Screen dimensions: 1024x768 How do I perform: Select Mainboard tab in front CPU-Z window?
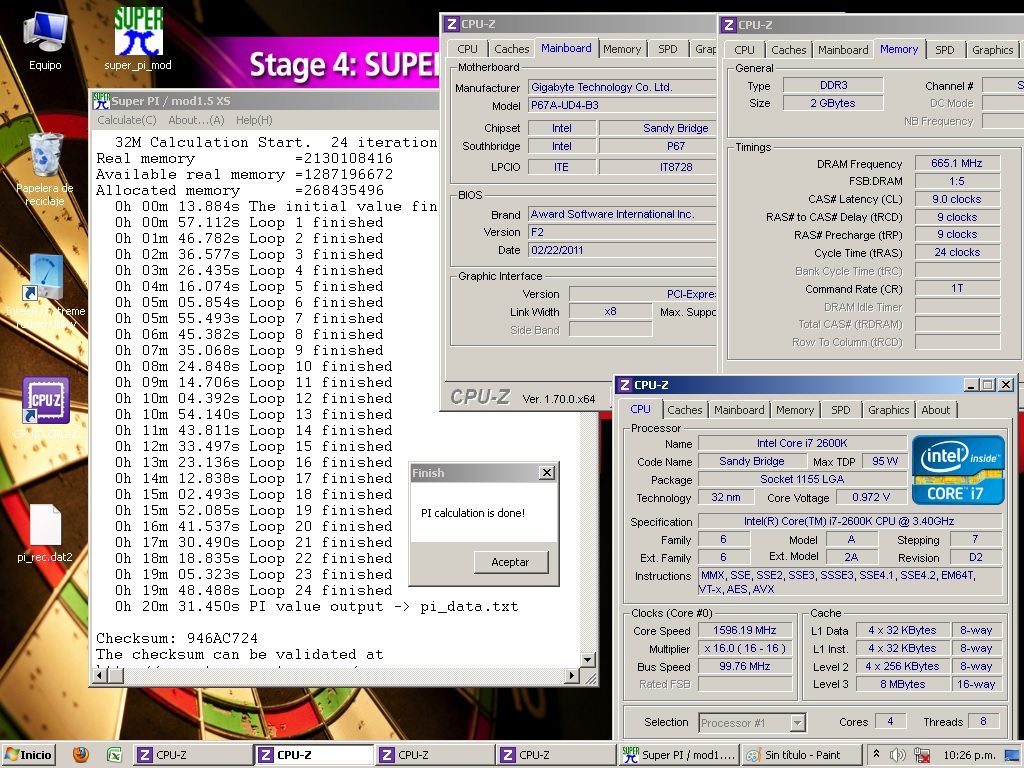739,410
